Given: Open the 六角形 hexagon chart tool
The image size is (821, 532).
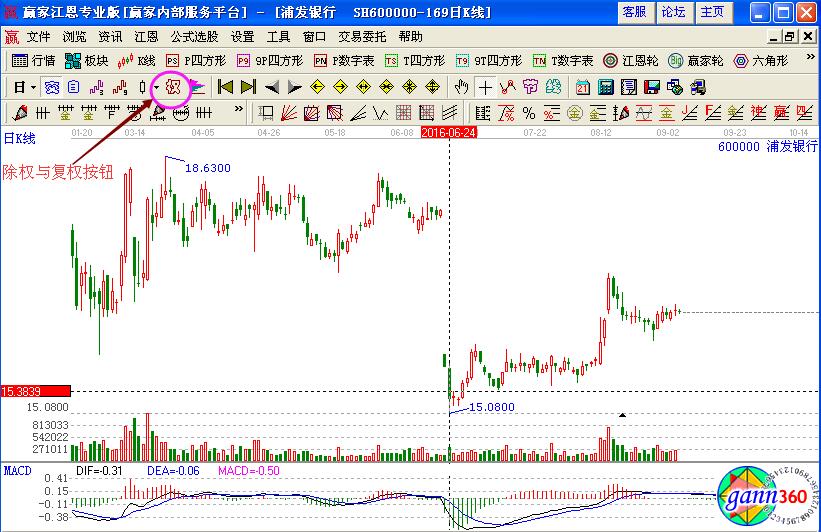Looking at the screenshot, I should (761, 61).
